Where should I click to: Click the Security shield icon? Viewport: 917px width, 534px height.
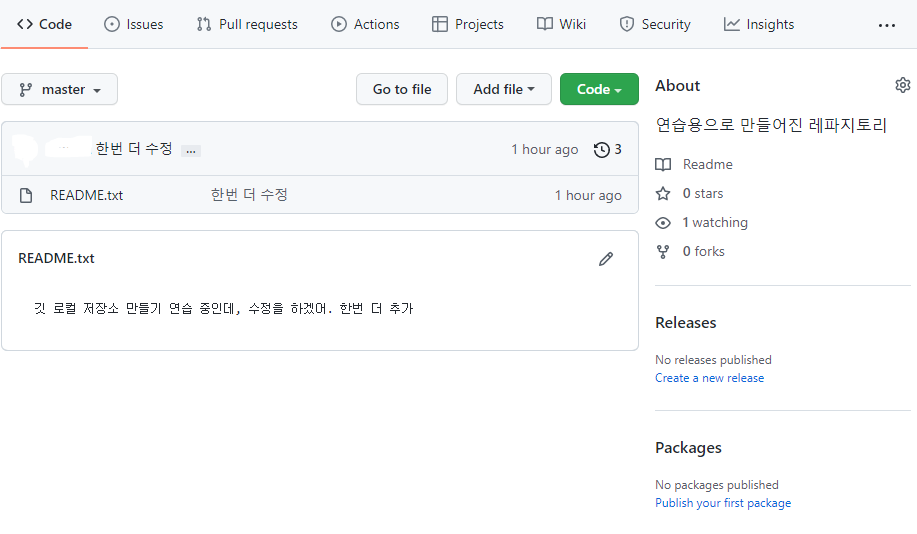pyautogui.click(x=626, y=24)
